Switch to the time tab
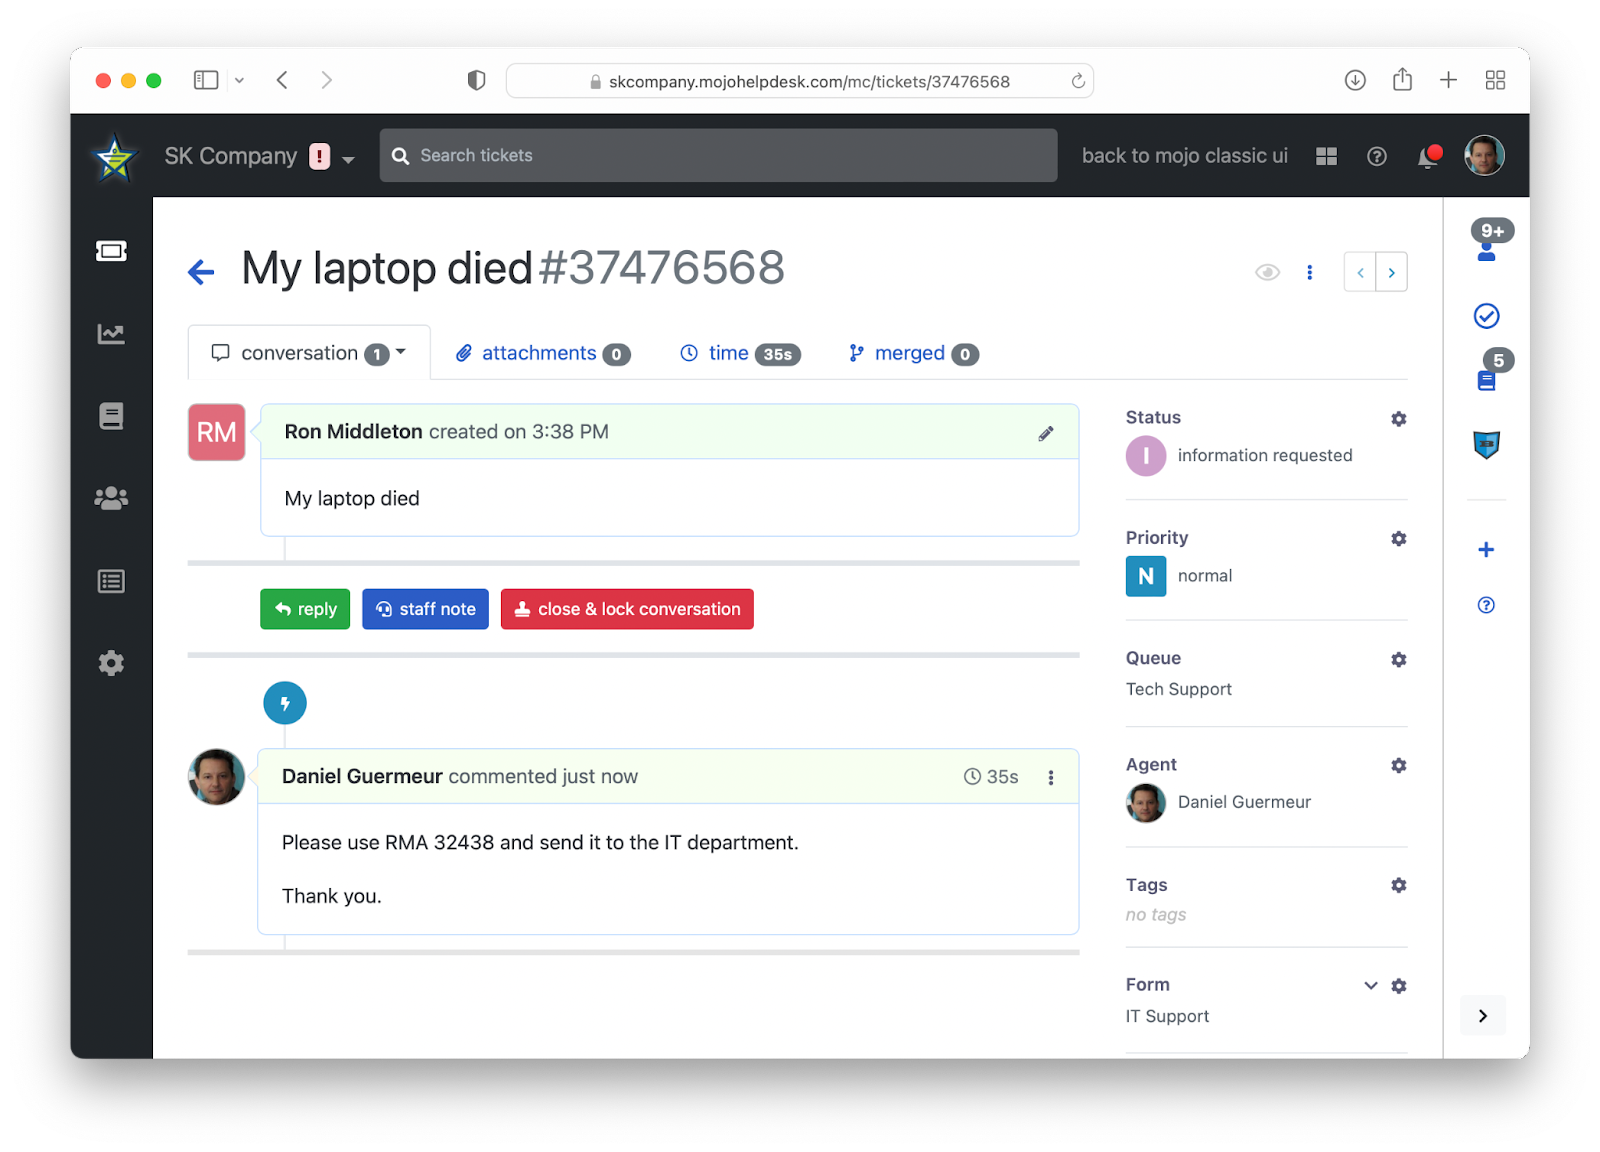The image size is (1600, 1152). click(740, 354)
